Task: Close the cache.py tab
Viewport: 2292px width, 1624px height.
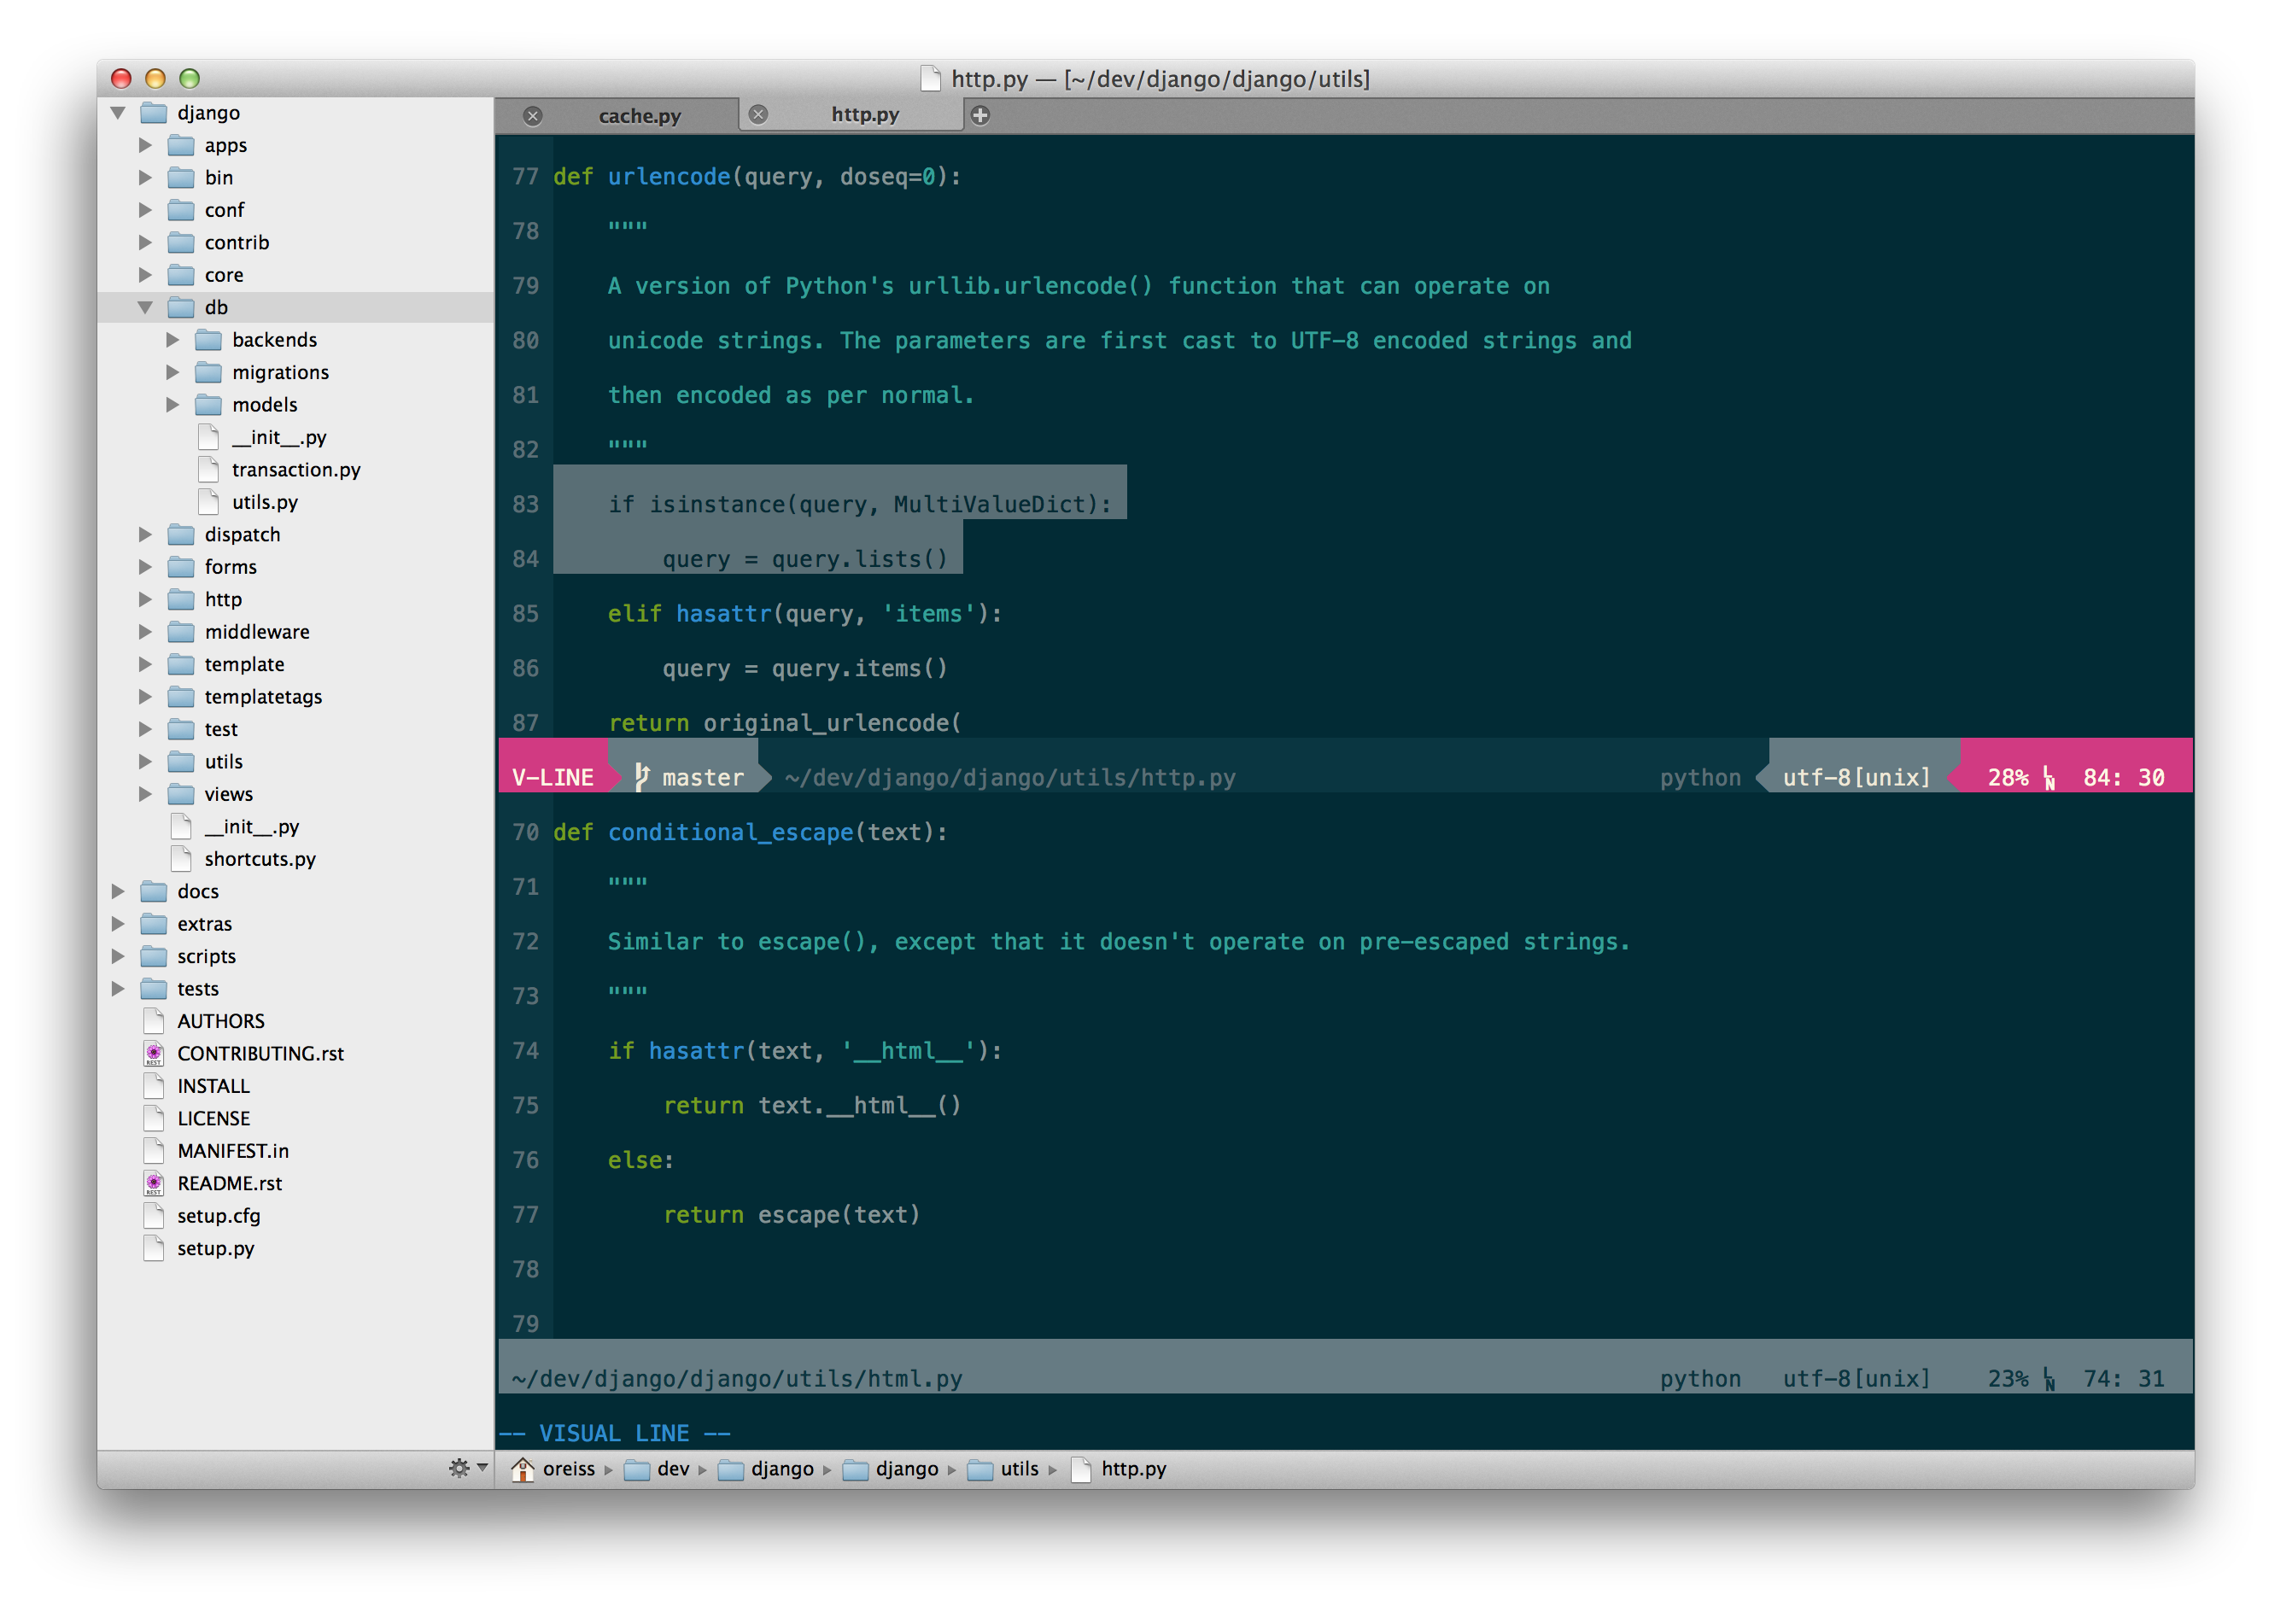Action: click(533, 116)
